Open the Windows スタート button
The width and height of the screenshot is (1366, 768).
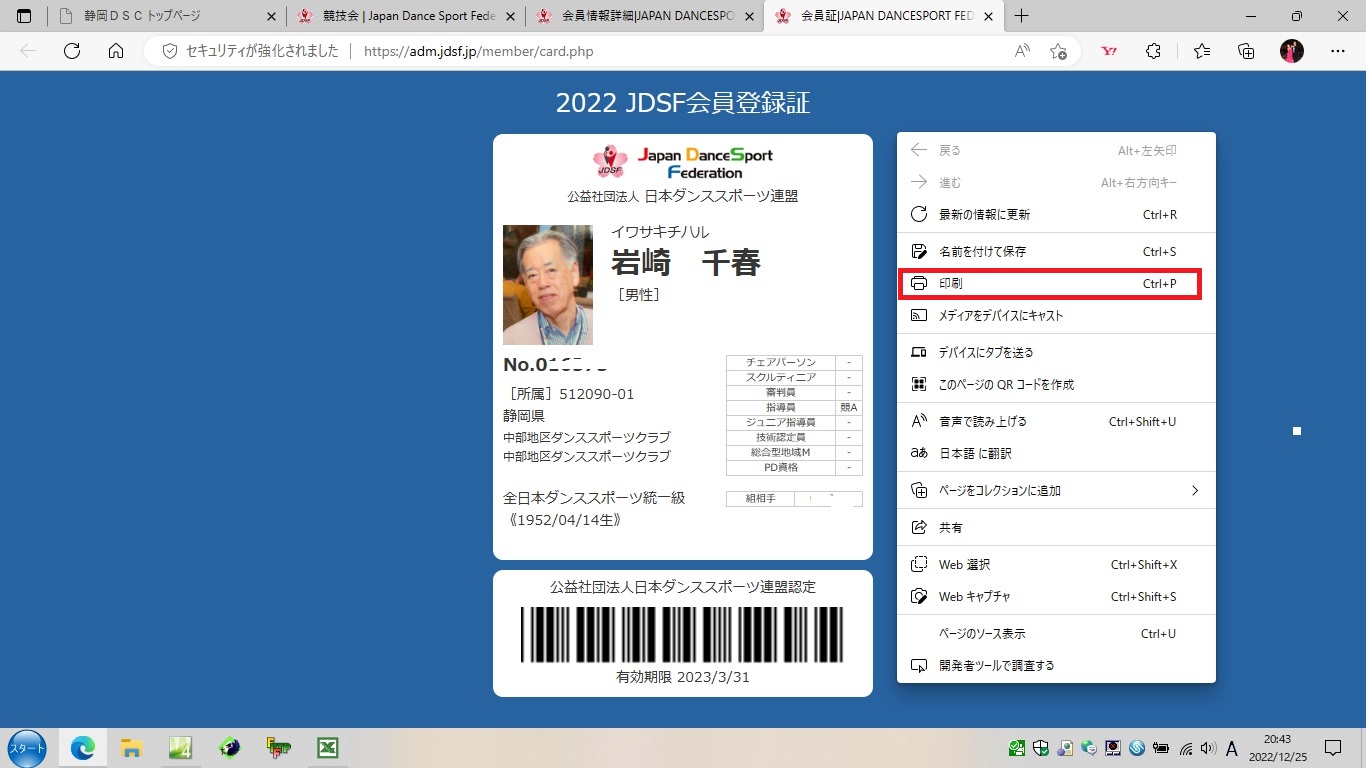pyautogui.click(x=27, y=748)
